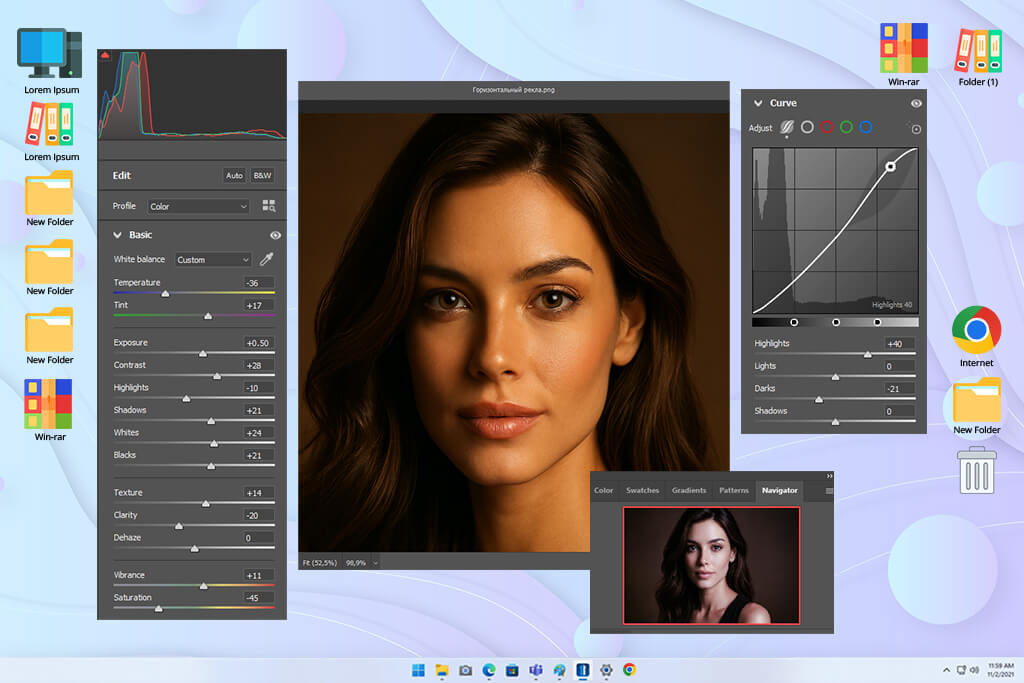Image resolution: width=1024 pixels, height=683 pixels.
Task: Click the Fit (52,5%) zoom status label
Action: (320, 563)
